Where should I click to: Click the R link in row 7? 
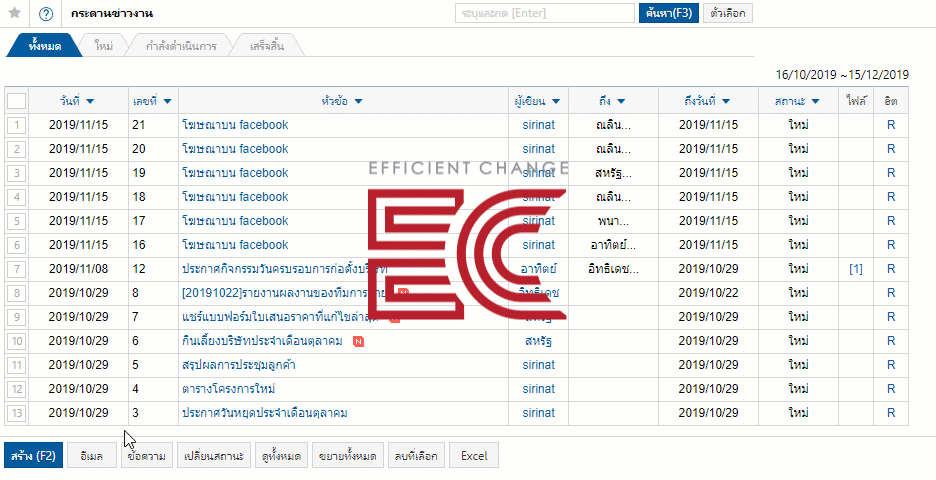(x=891, y=269)
